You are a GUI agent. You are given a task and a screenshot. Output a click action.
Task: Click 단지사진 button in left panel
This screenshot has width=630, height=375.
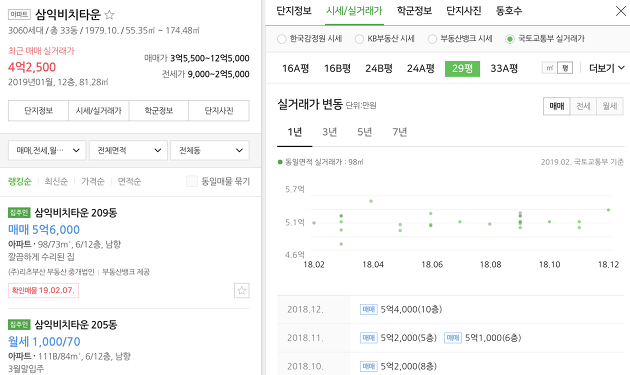219,111
